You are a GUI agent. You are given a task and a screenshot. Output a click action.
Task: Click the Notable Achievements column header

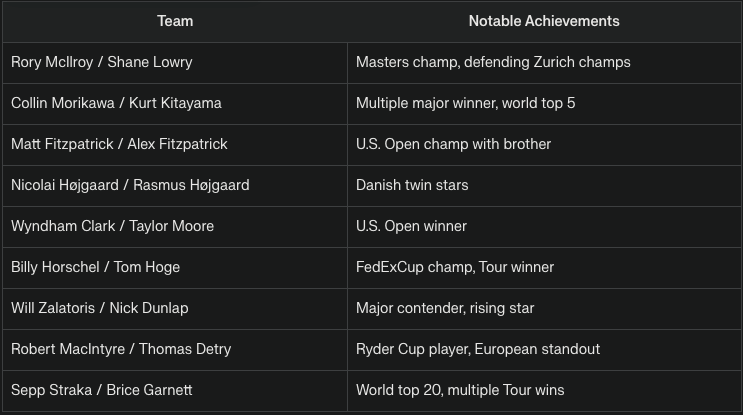544,21
